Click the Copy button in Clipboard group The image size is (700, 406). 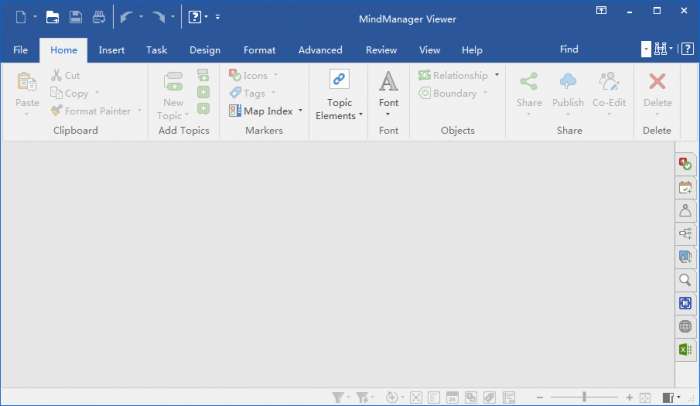70,93
